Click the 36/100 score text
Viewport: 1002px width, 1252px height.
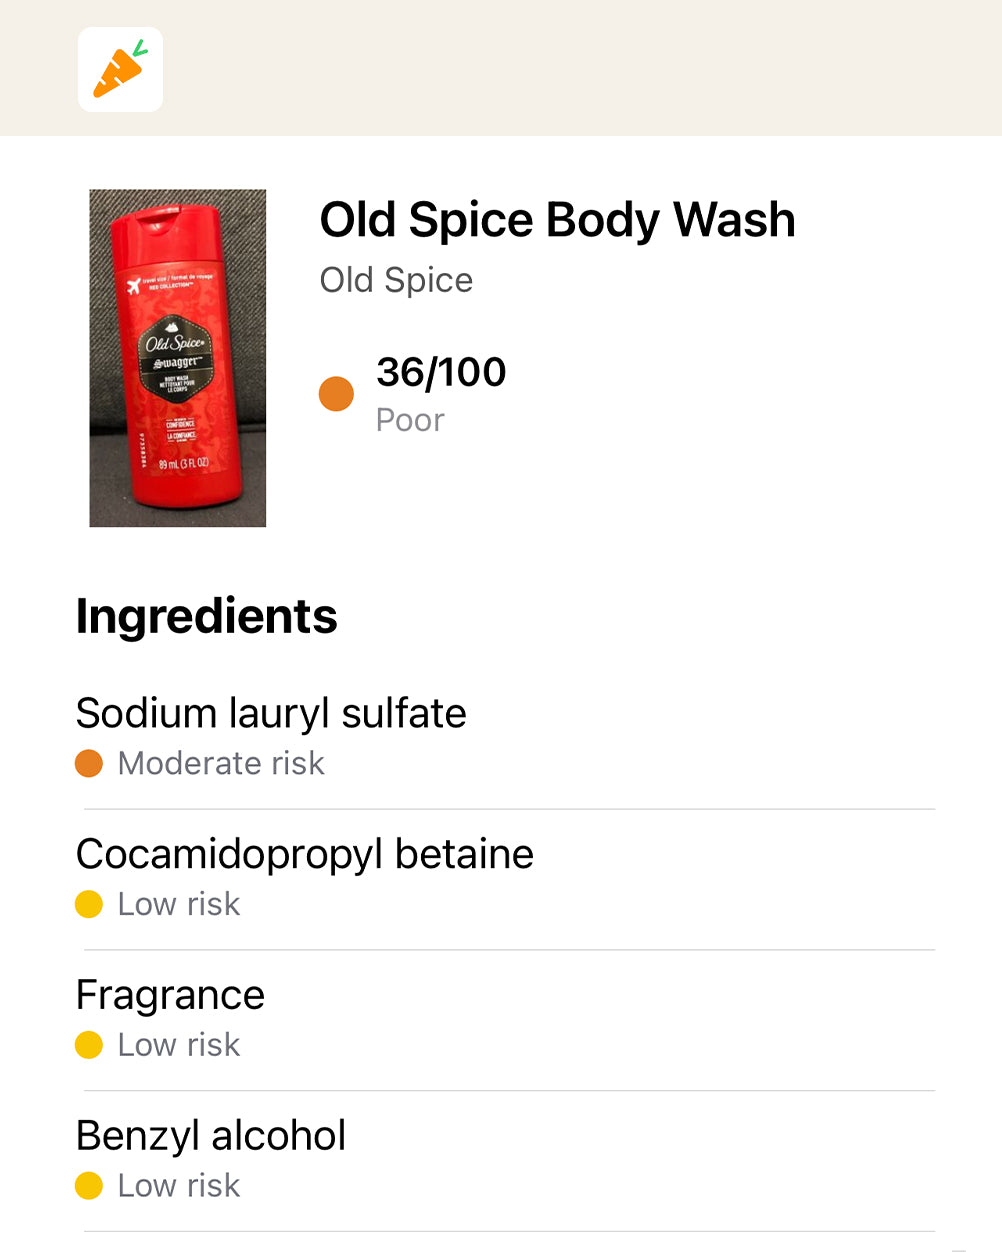click(441, 372)
